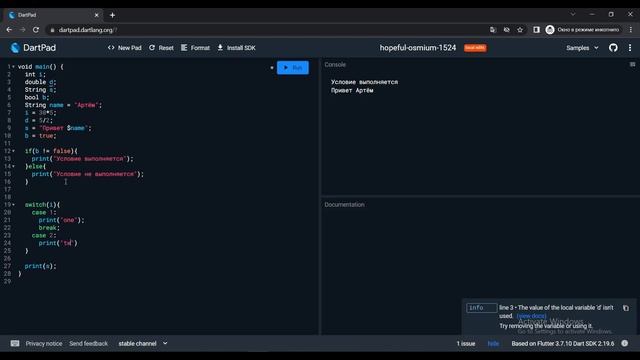Click the translate page icon

(493, 30)
